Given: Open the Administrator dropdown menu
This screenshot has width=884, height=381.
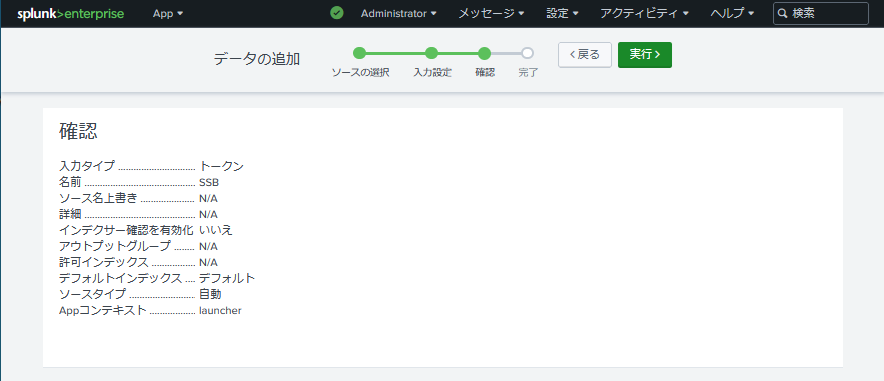Looking at the screenshot, I should click(x=399, y=14).
